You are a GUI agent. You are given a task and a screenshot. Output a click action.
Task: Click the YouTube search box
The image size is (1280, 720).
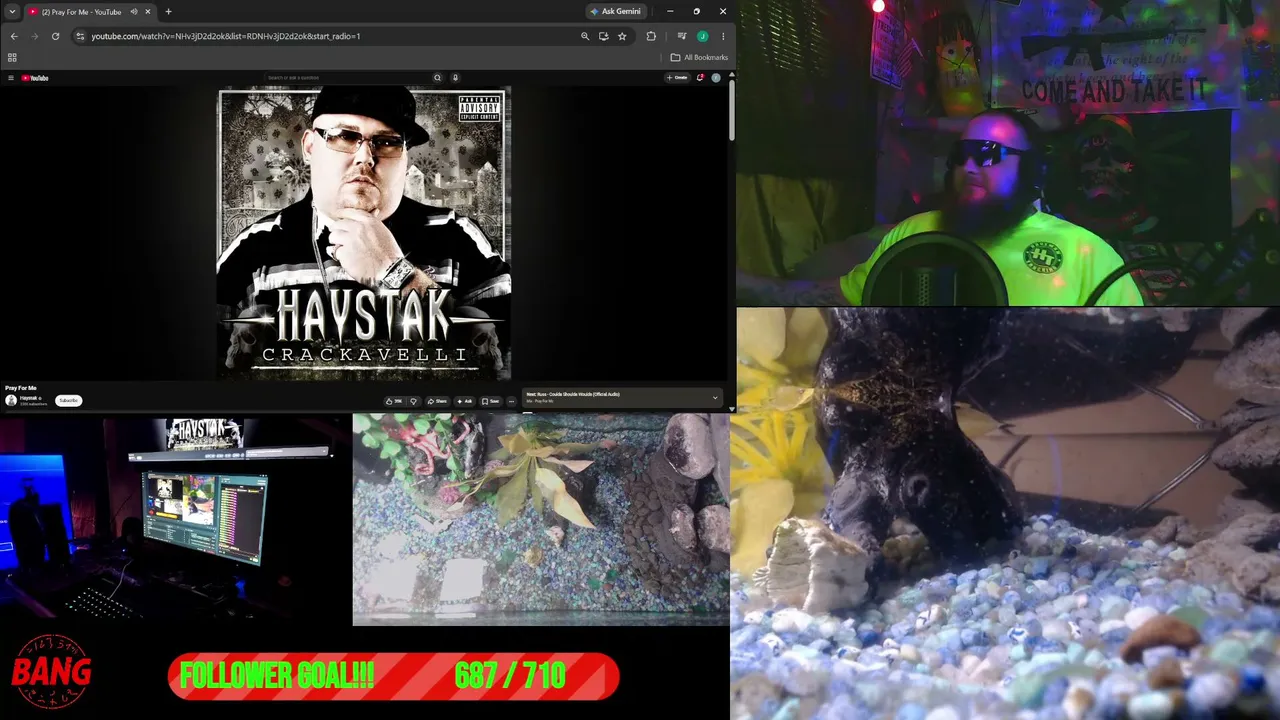point(347,77)
